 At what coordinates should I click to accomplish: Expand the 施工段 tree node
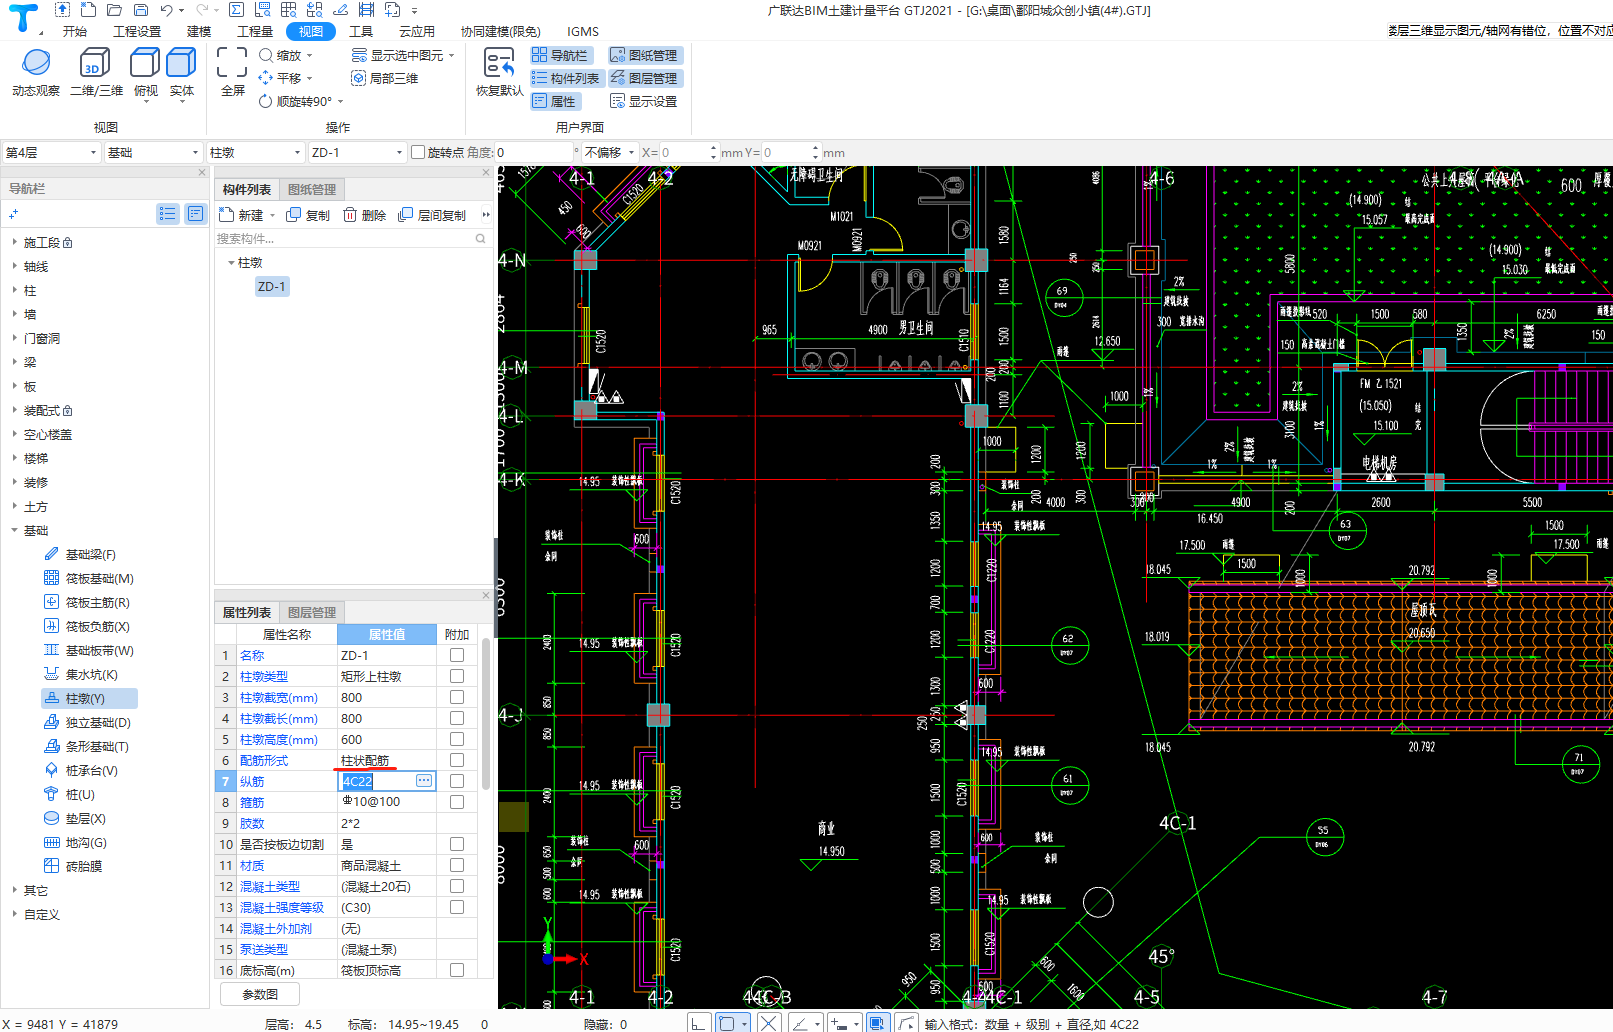tap(14, 242)
